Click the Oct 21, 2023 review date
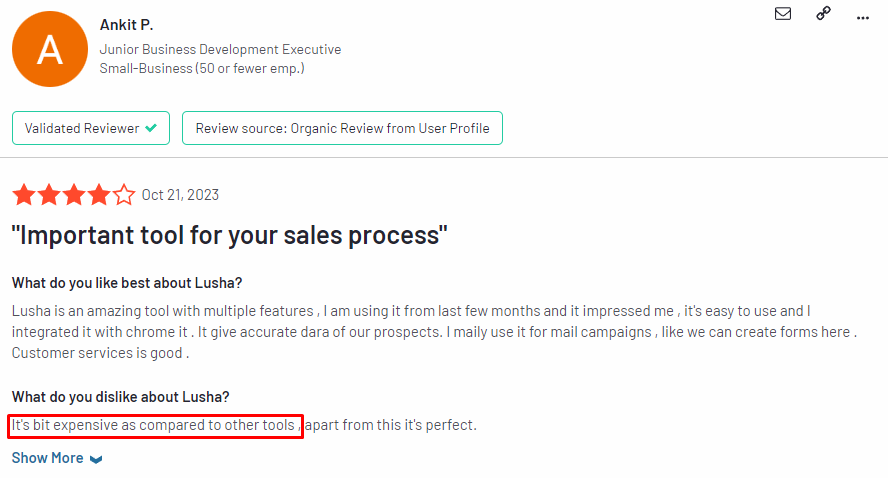 pyautogui.click(x=180, y=195)
